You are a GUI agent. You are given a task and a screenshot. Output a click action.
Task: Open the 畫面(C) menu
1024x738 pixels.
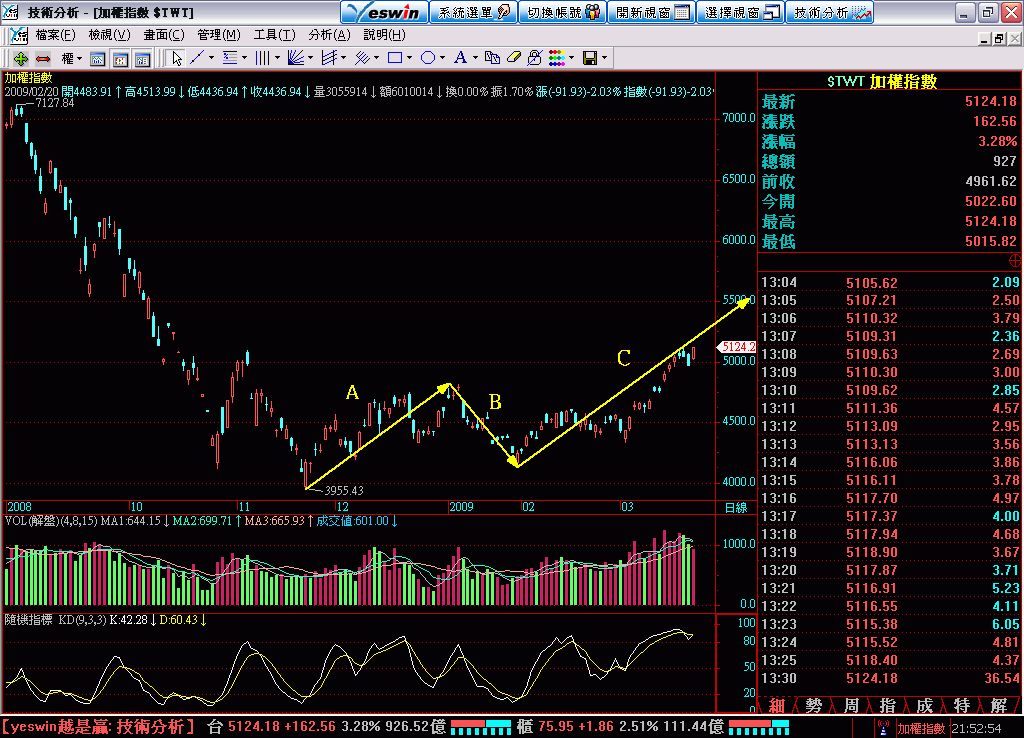pos(164,35)
